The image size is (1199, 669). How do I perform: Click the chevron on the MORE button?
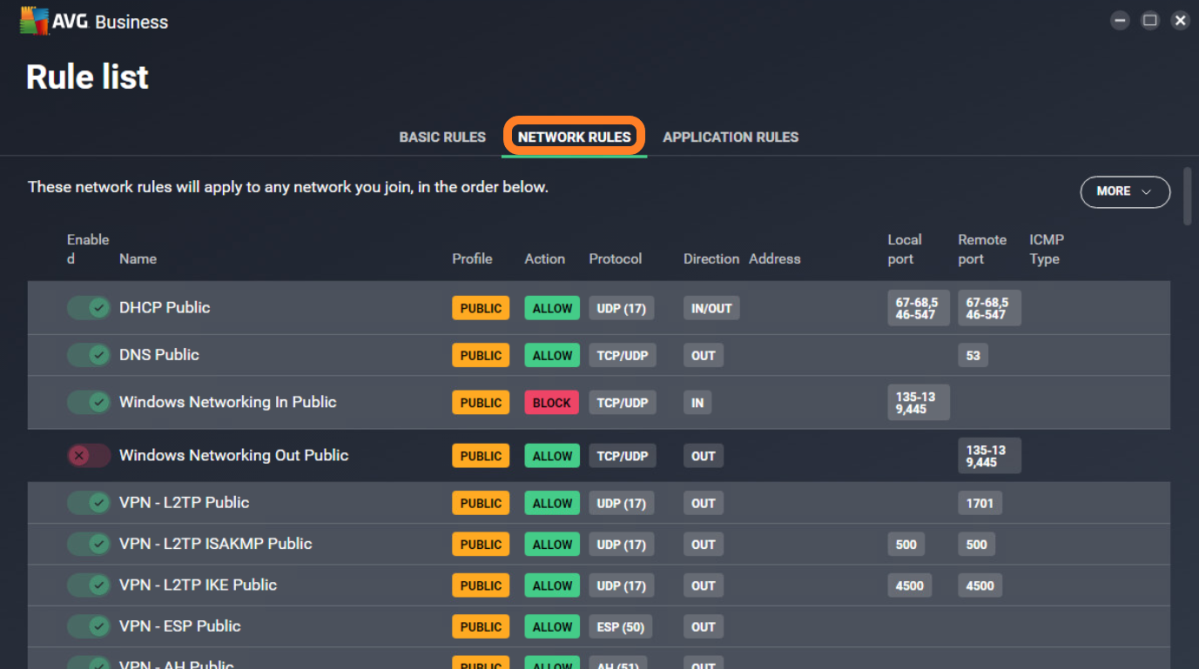1147,192
